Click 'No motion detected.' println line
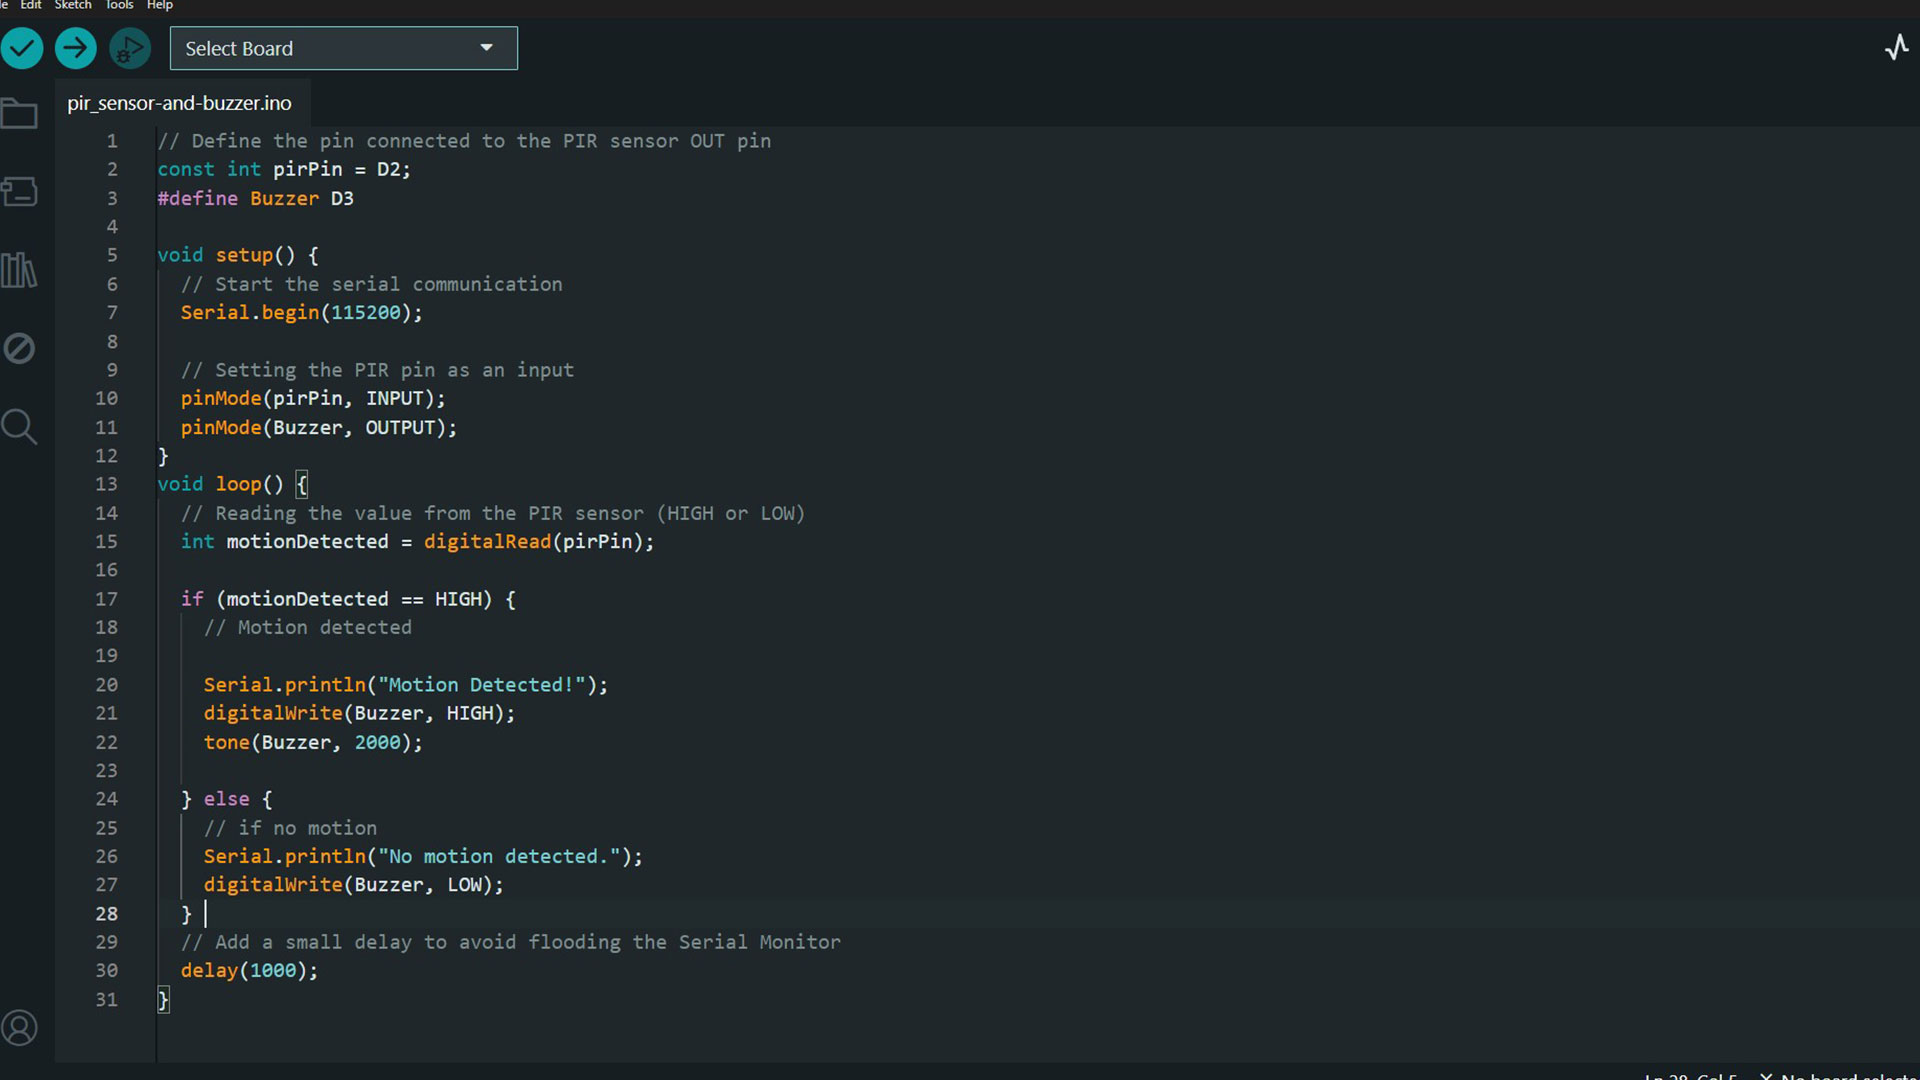 (x=423, y=856)
